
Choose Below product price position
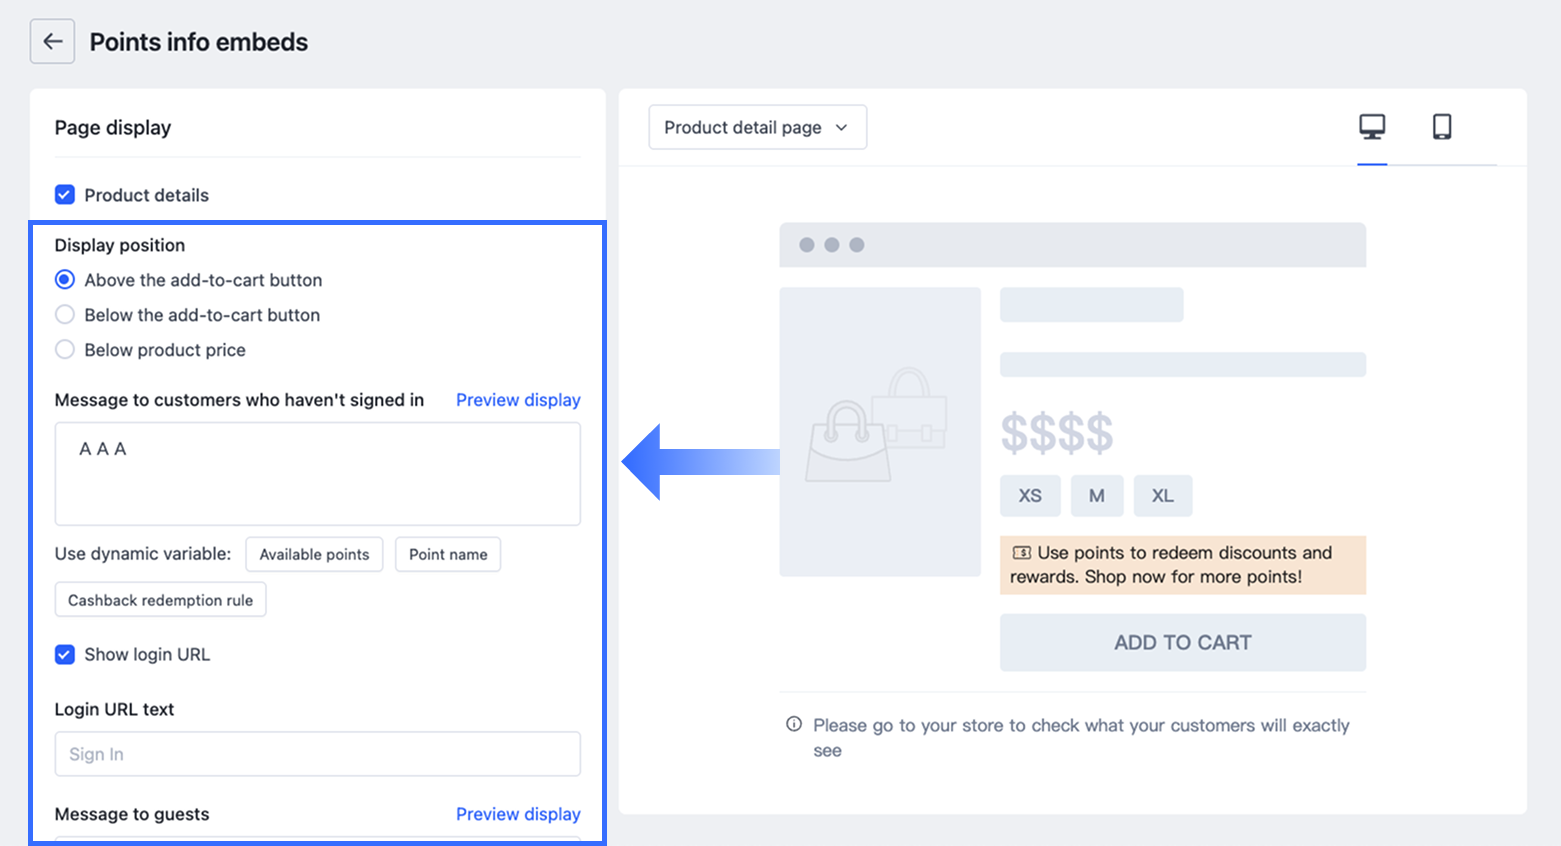[x=65, y=350]
